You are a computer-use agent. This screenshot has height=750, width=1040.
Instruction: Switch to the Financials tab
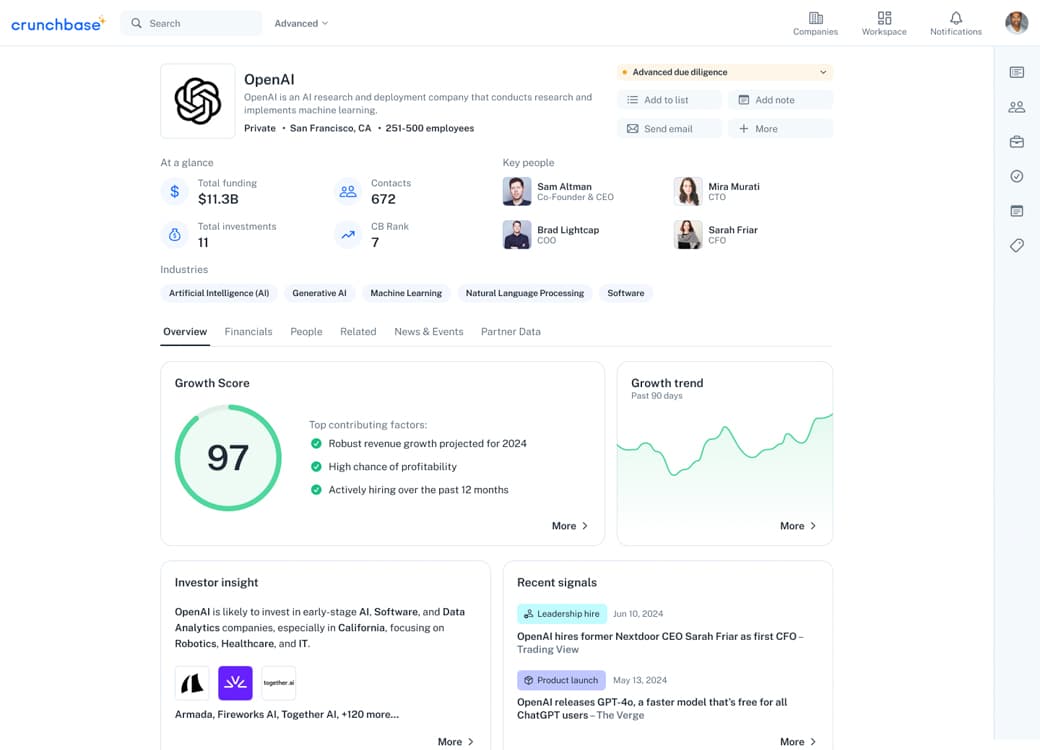(248, 332)
